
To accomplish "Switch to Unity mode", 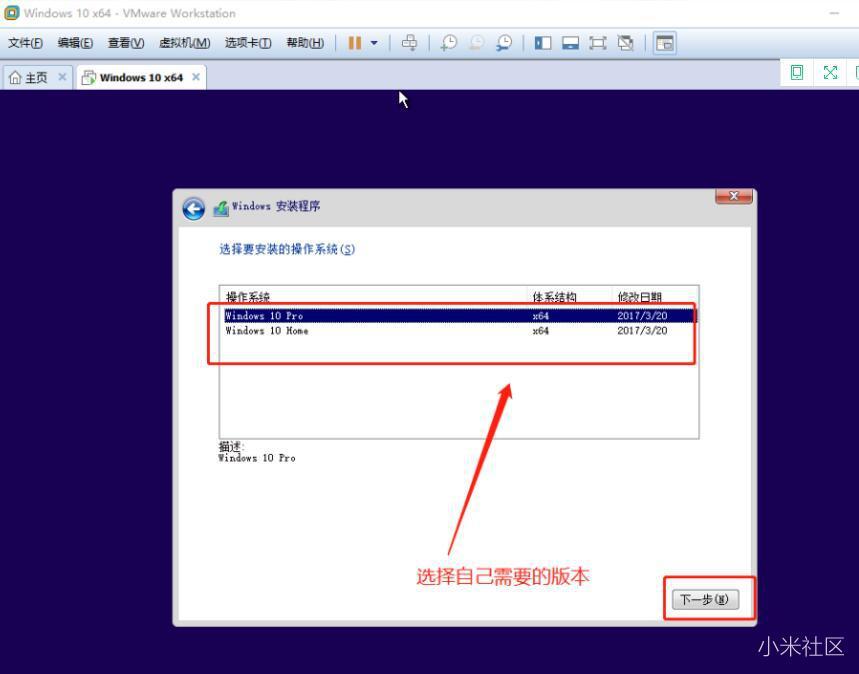I will (x=625, y=43).
